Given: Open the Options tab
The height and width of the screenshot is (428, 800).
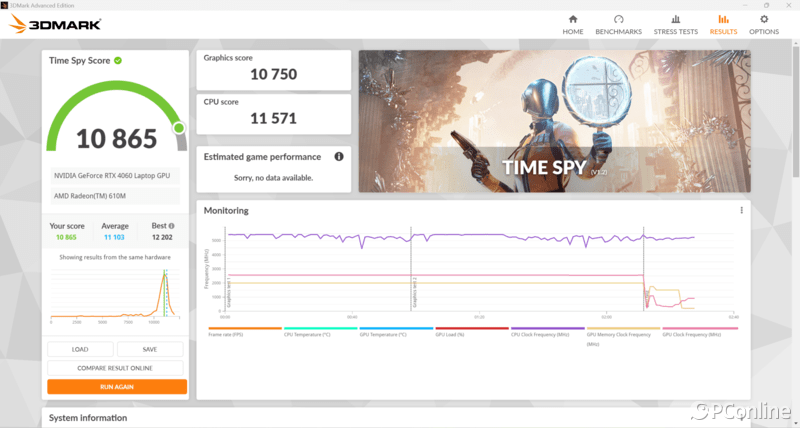Looking at the screenshot, I should click(x=764, y=25).
